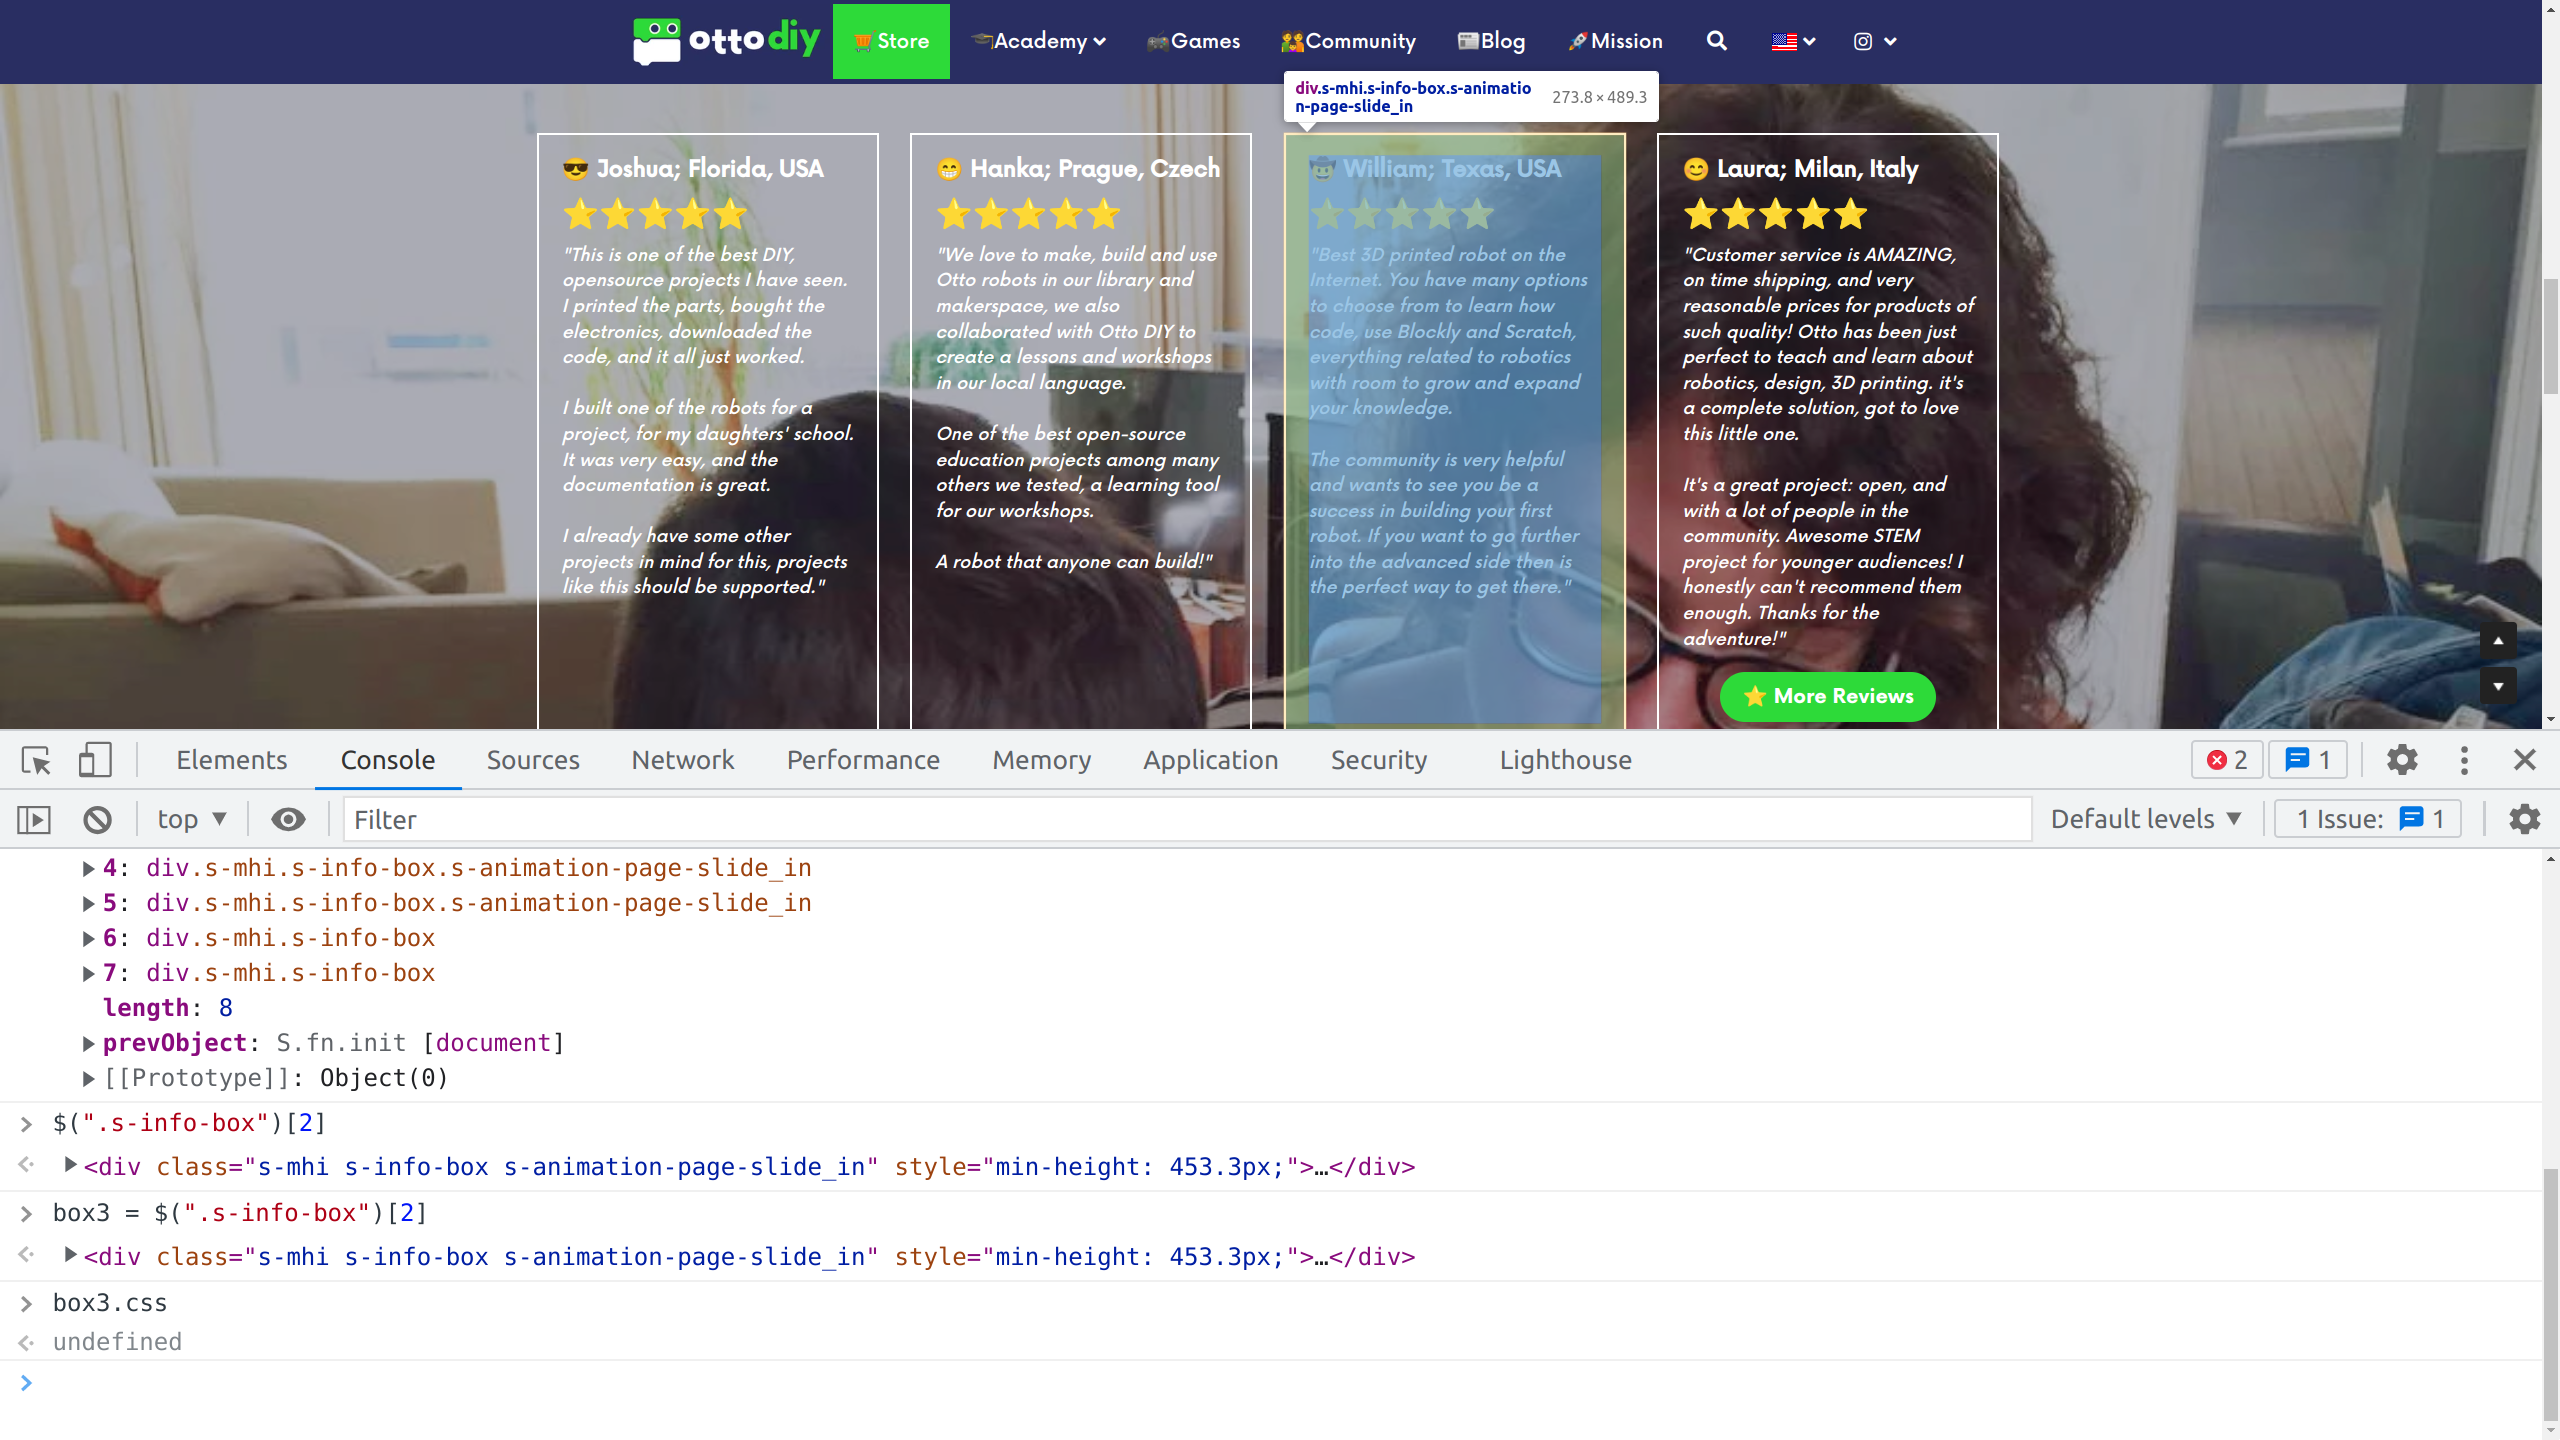Create live expression with eye icon
The height and width of the screenshot is (1440, 2560).
288,820
